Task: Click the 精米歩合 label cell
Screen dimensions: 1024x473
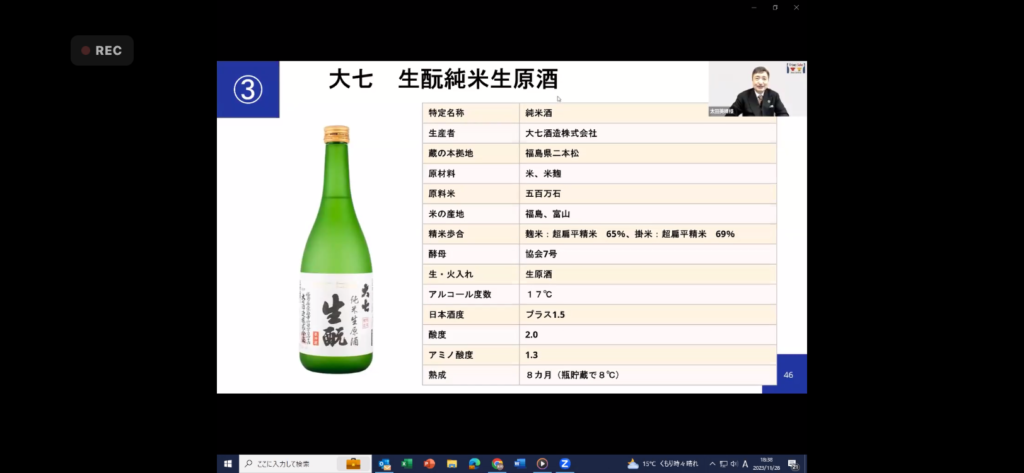Action: [x=471, y=234]
